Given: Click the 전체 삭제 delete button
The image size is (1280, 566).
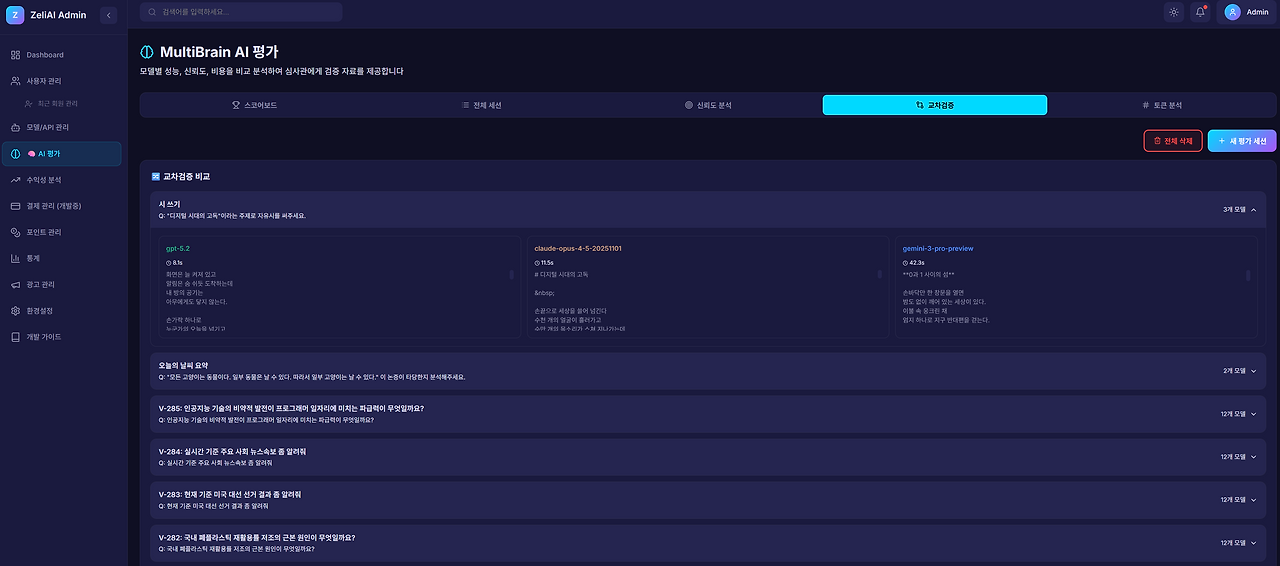Looking at the screenshot, I should [x=1173, y=141].
